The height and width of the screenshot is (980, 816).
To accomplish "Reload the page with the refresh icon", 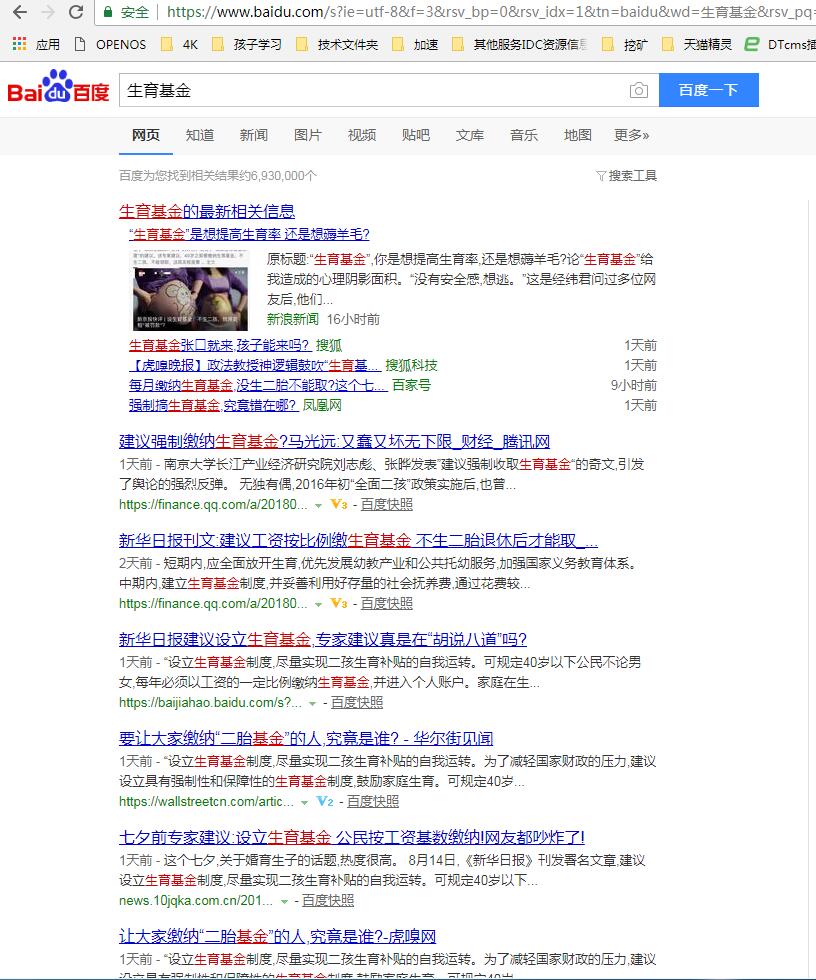I will (x=76, y=12).
